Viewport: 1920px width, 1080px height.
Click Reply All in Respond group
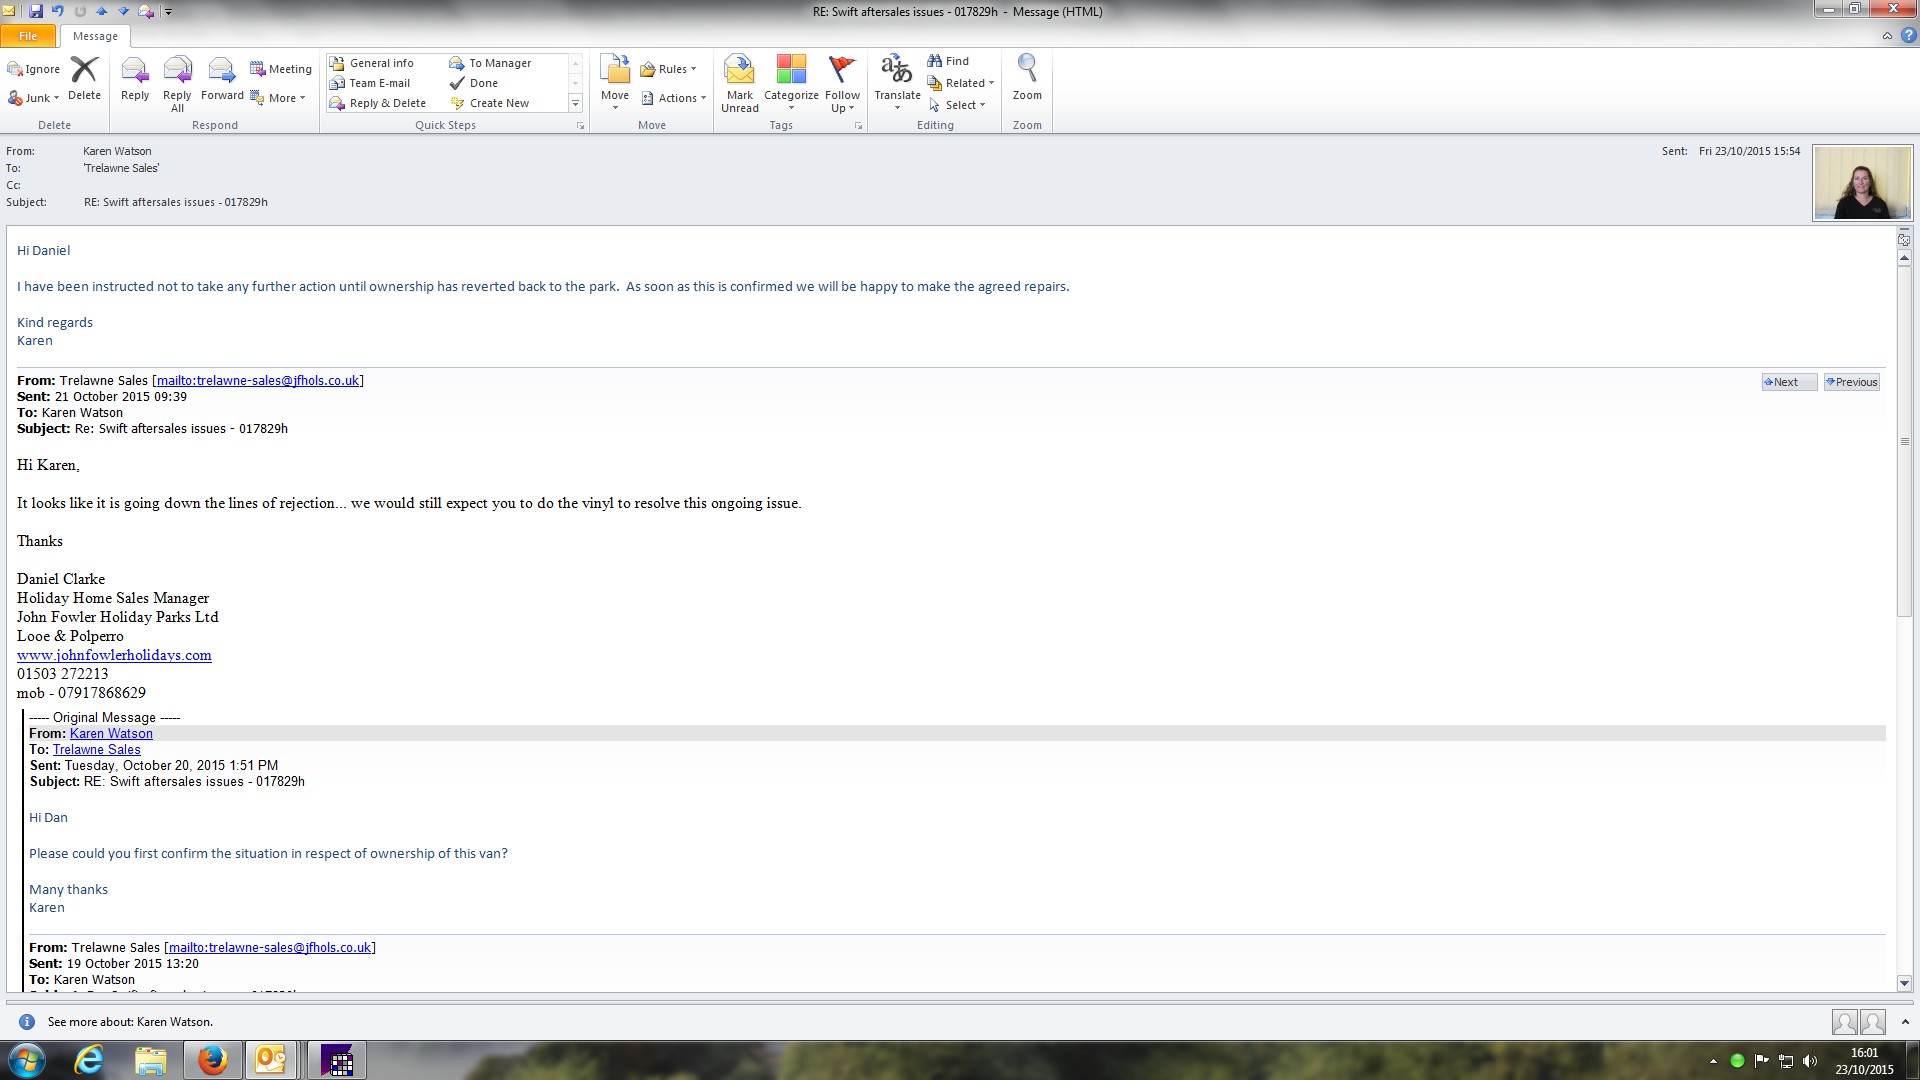click(x=177, y=82)
